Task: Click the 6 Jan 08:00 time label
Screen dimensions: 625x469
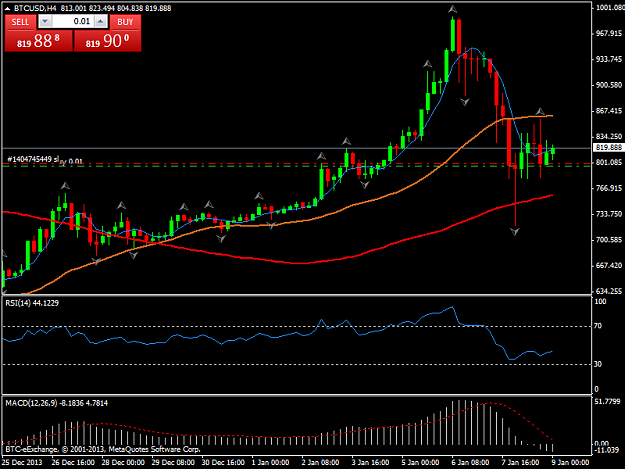Action: [470, 462]
